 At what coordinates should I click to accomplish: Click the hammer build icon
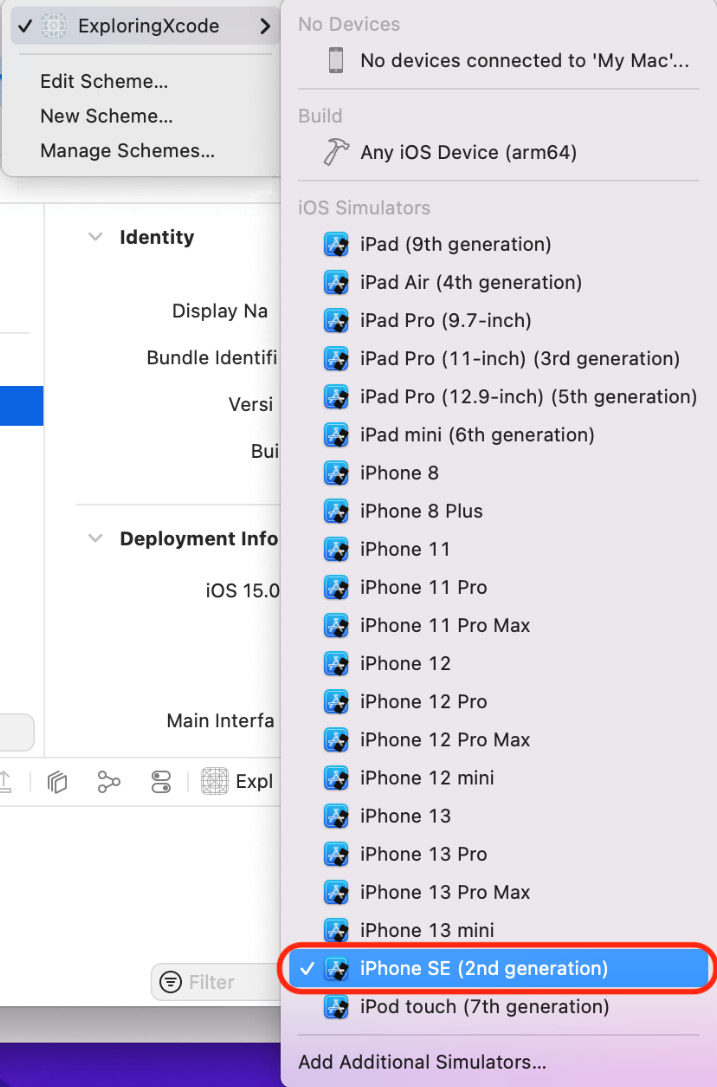click(336, 152)
